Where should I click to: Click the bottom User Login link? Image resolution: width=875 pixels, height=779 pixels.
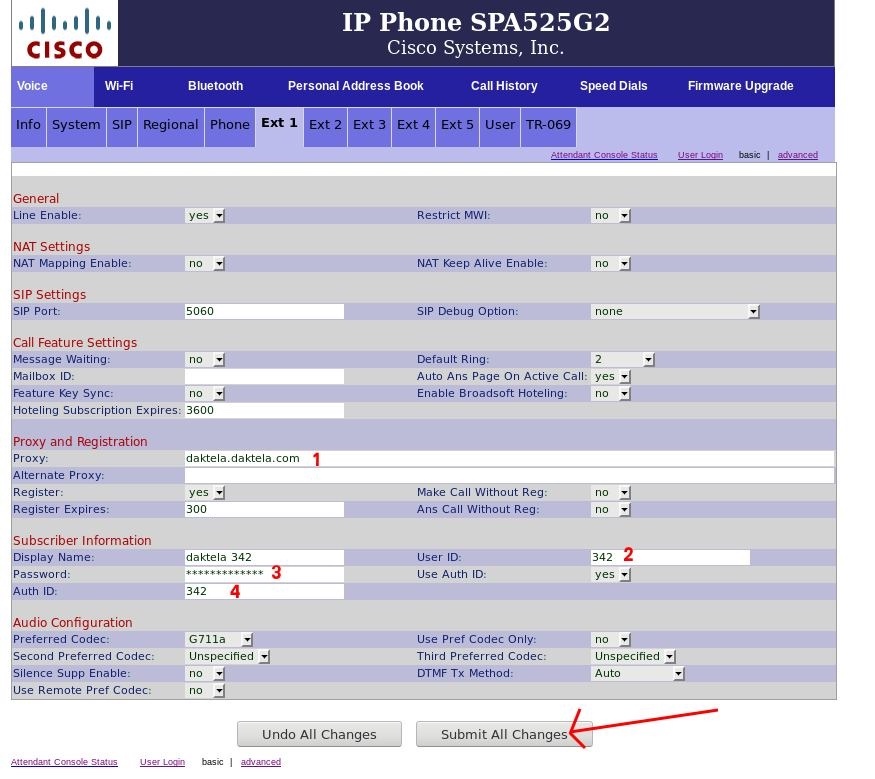coord(162,762)
